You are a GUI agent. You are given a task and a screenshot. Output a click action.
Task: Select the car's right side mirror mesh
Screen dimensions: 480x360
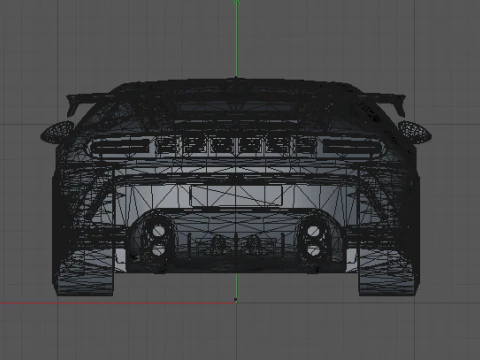click(415, 132)
